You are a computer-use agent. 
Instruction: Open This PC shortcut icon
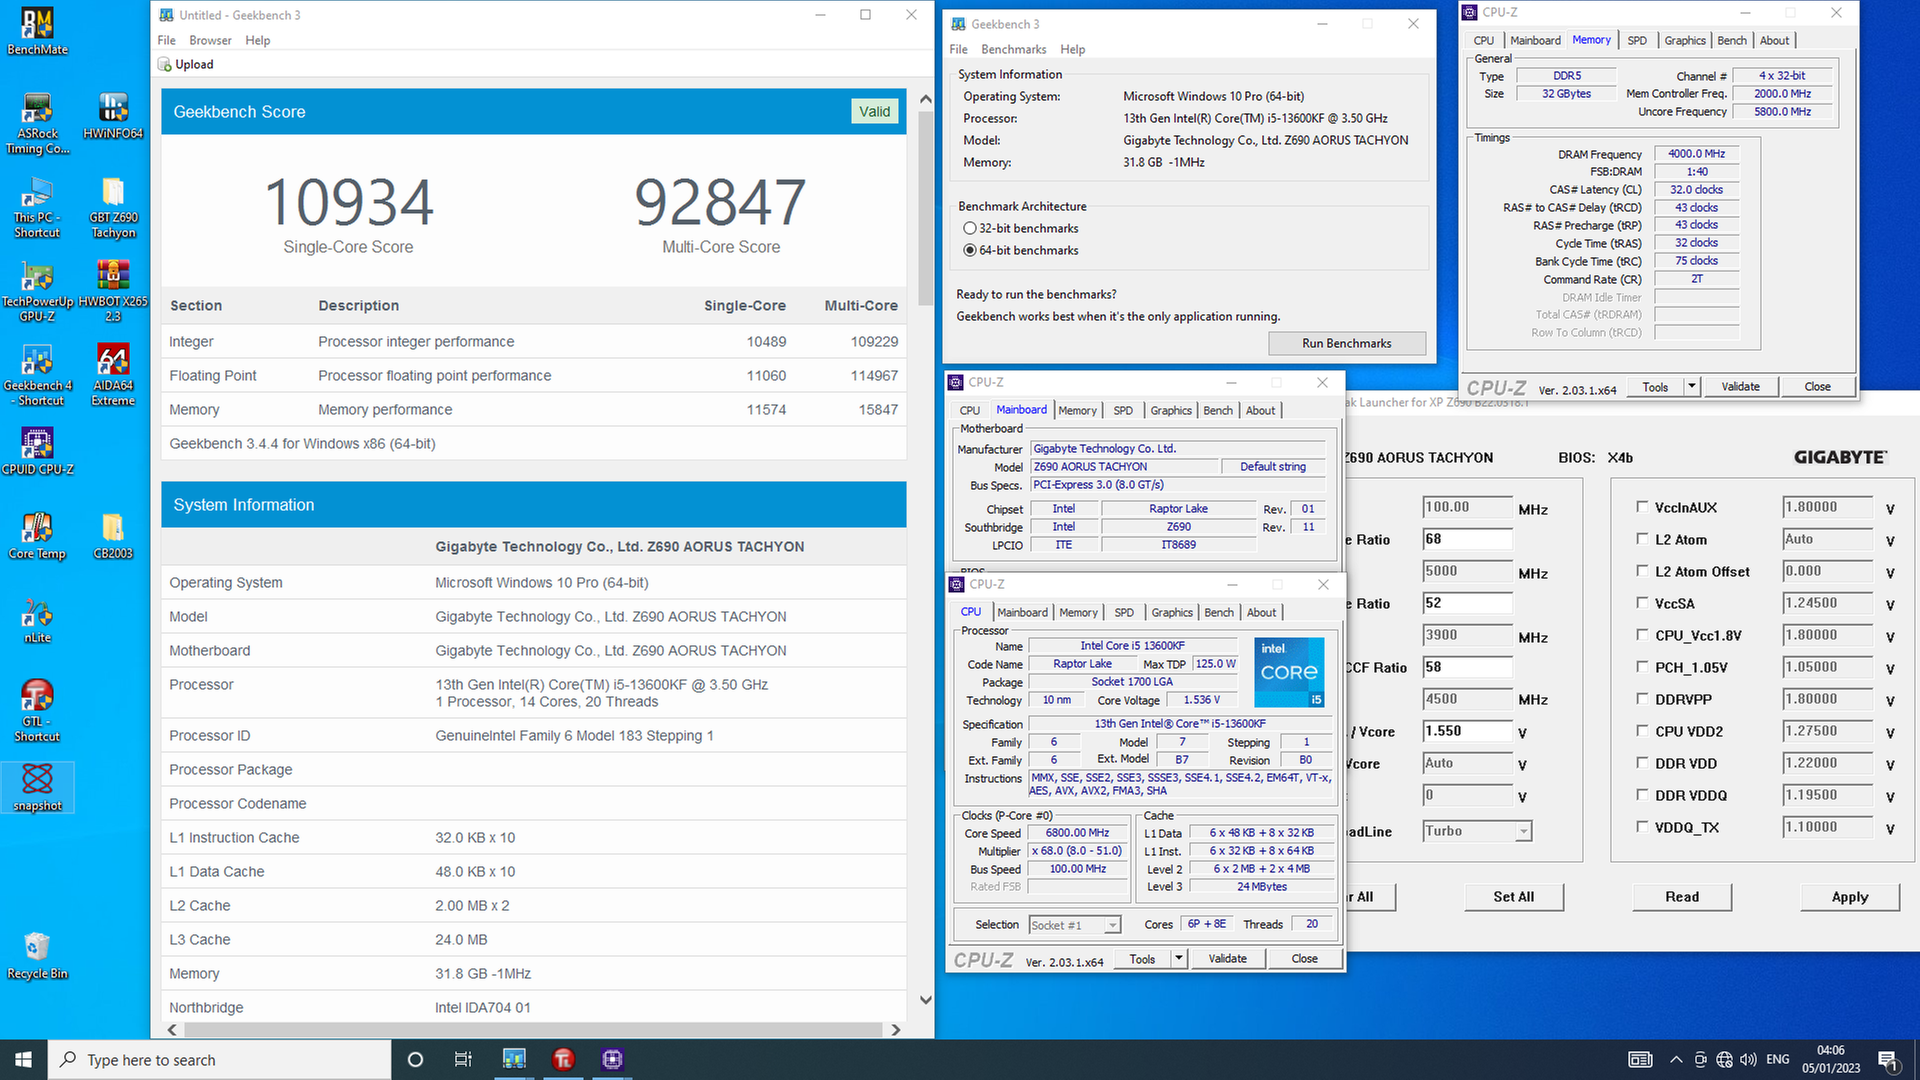coord(37,207)
